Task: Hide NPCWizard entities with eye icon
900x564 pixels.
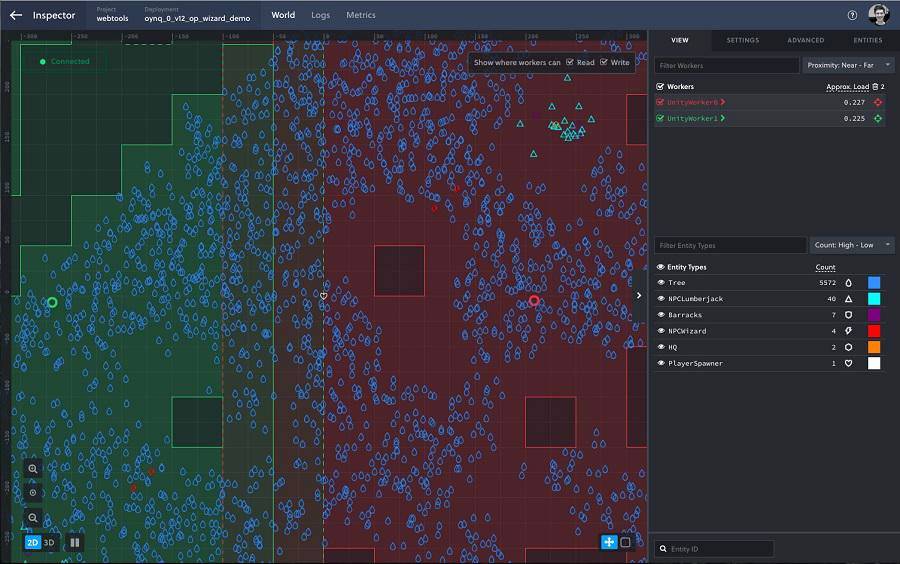Action: (661, 331)
